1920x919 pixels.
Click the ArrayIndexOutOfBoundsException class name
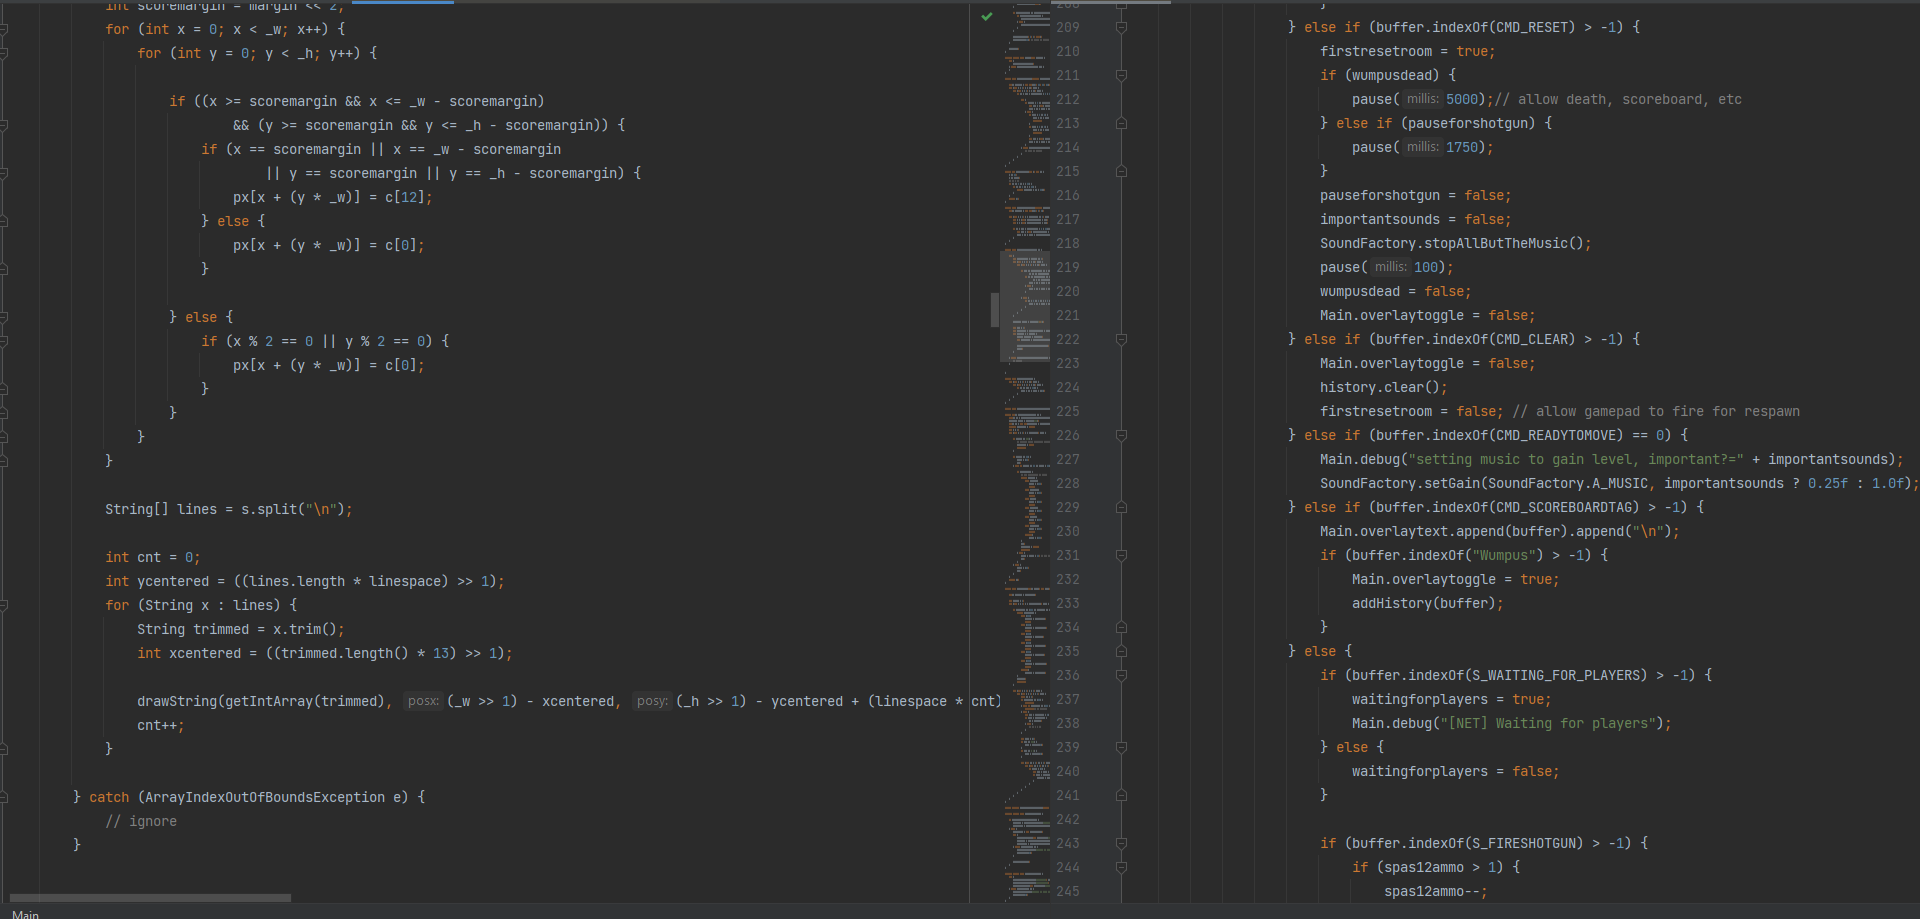tap(265, 797)
